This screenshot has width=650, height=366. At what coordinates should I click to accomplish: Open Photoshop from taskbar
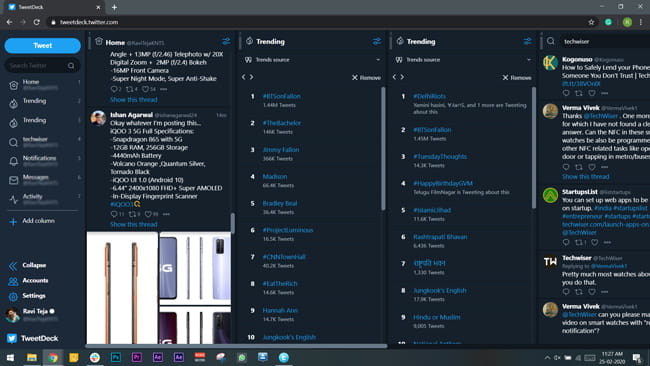pos(116,357)
